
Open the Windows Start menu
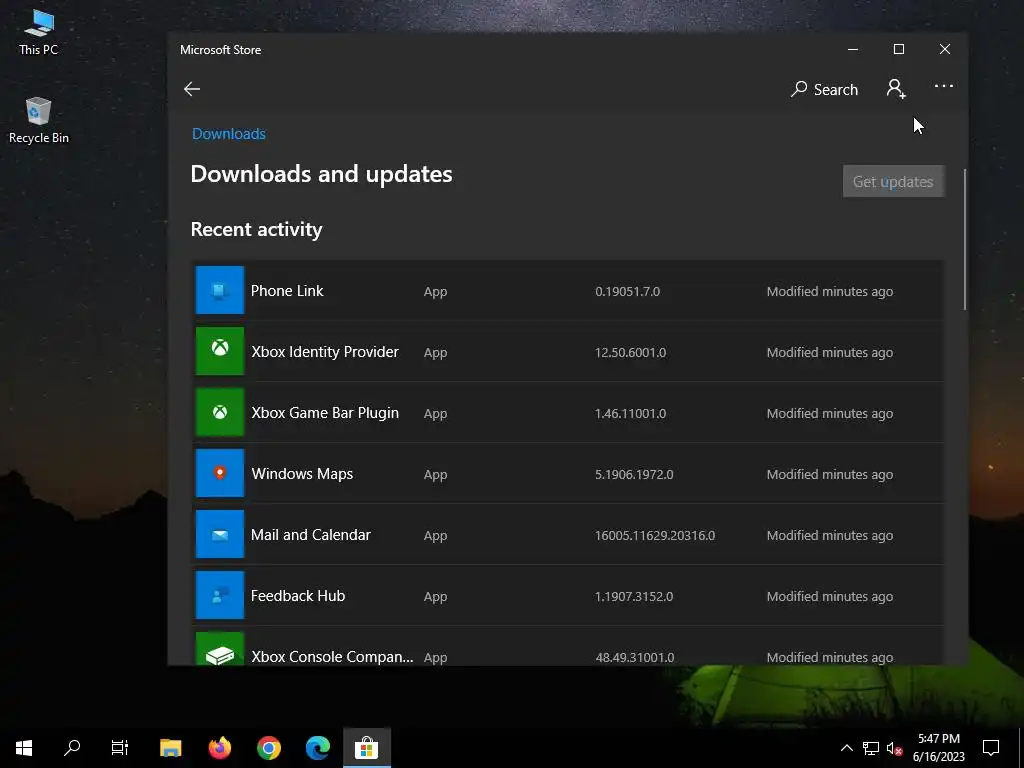[x=24, y=748]
